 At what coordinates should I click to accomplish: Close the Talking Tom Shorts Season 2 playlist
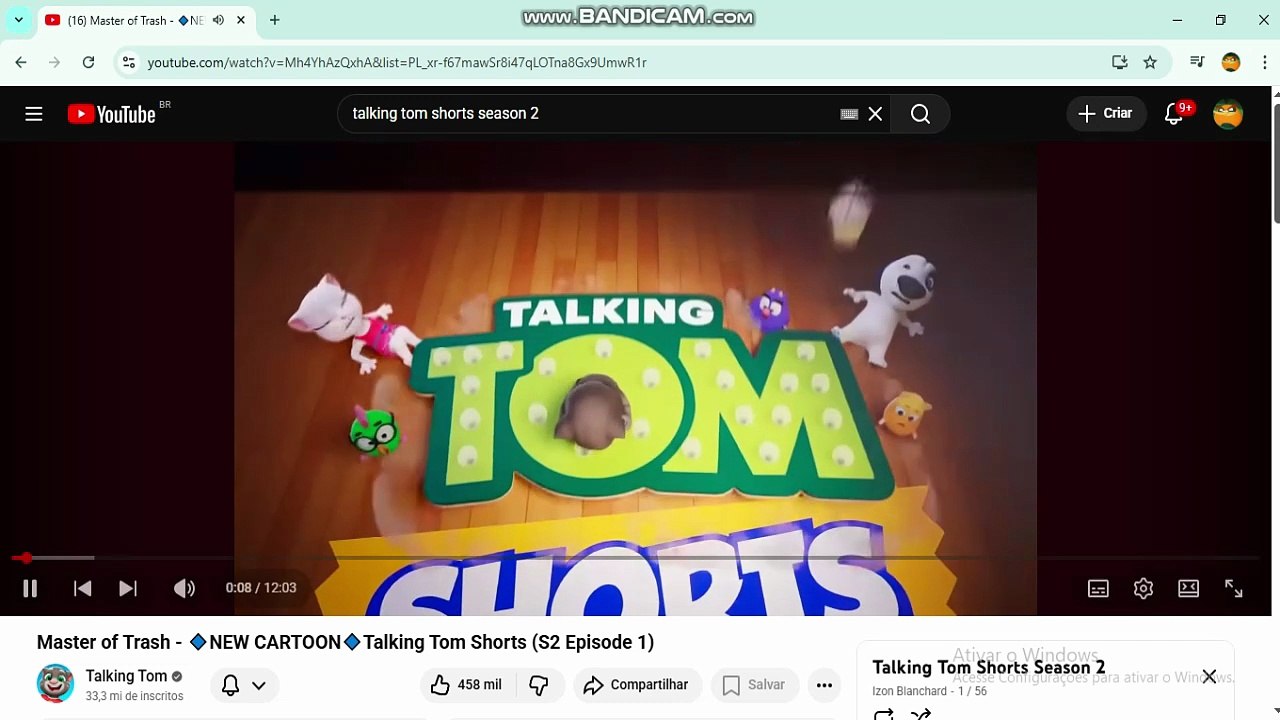pyautogui.click(x=1209, y=677)
